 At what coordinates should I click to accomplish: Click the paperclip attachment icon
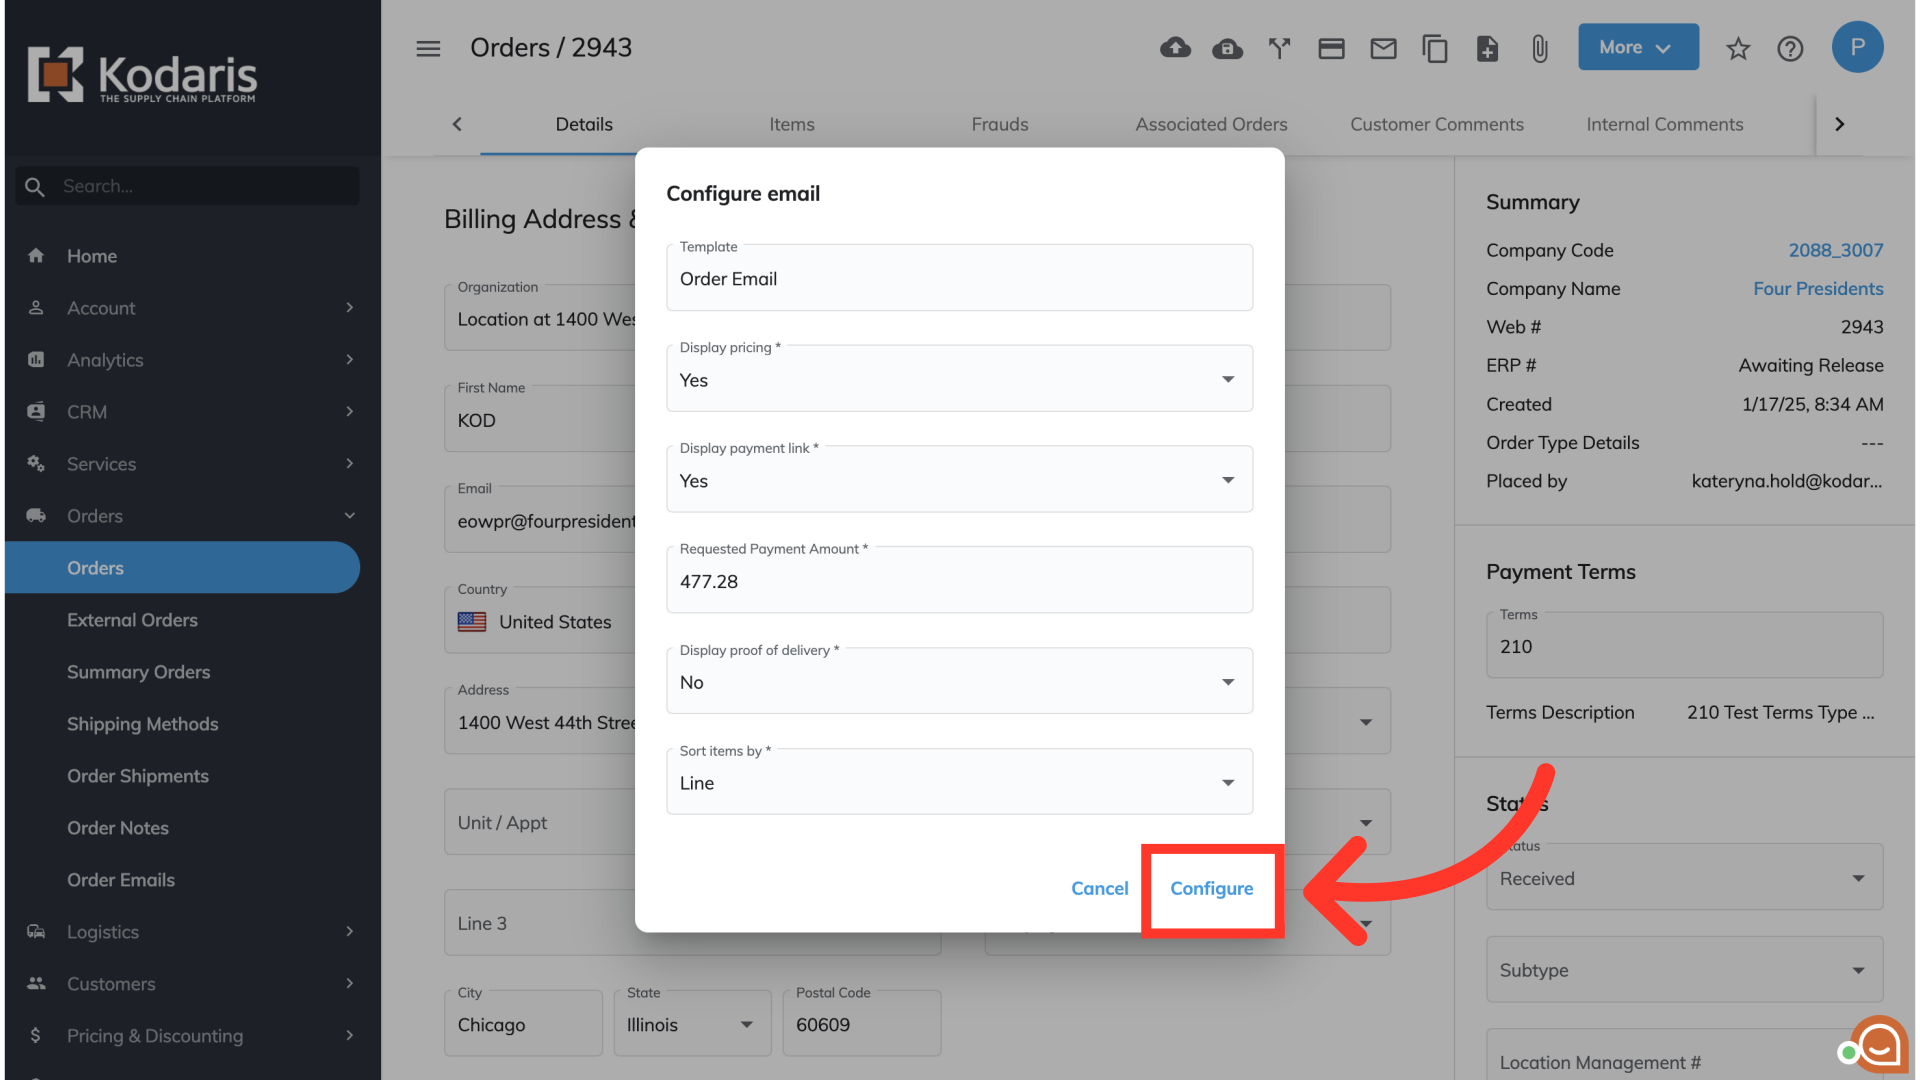coord(1539,48)
